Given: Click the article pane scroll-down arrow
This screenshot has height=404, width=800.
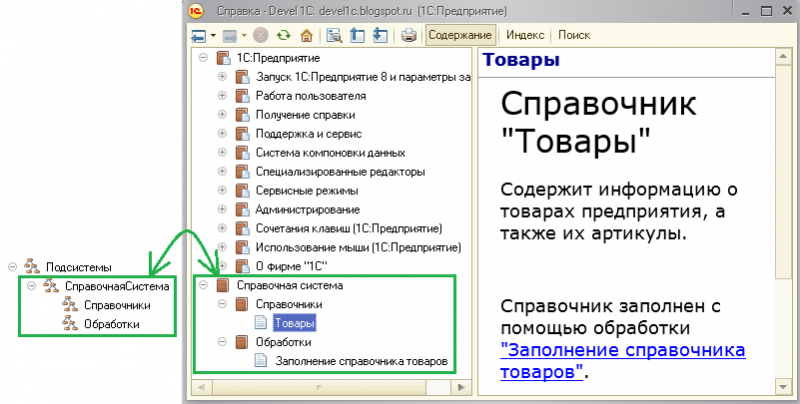Looking at the screenshot, I should coord(783,388).
